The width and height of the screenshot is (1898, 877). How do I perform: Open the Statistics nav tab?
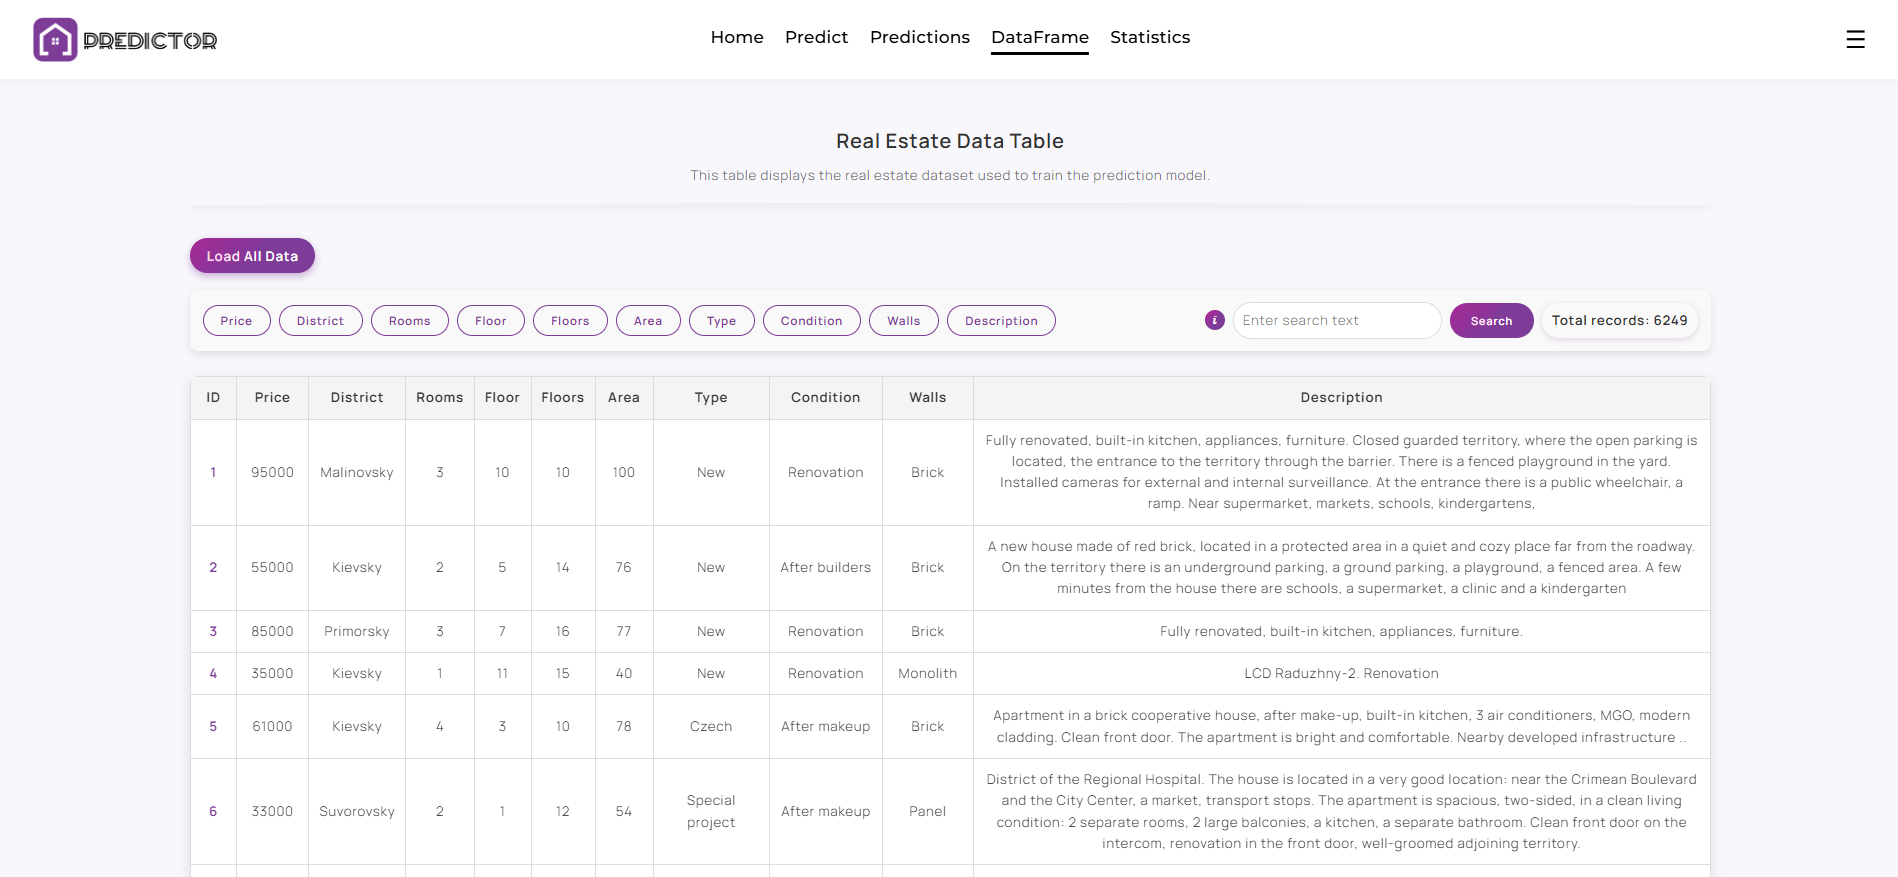point(1150,37)
